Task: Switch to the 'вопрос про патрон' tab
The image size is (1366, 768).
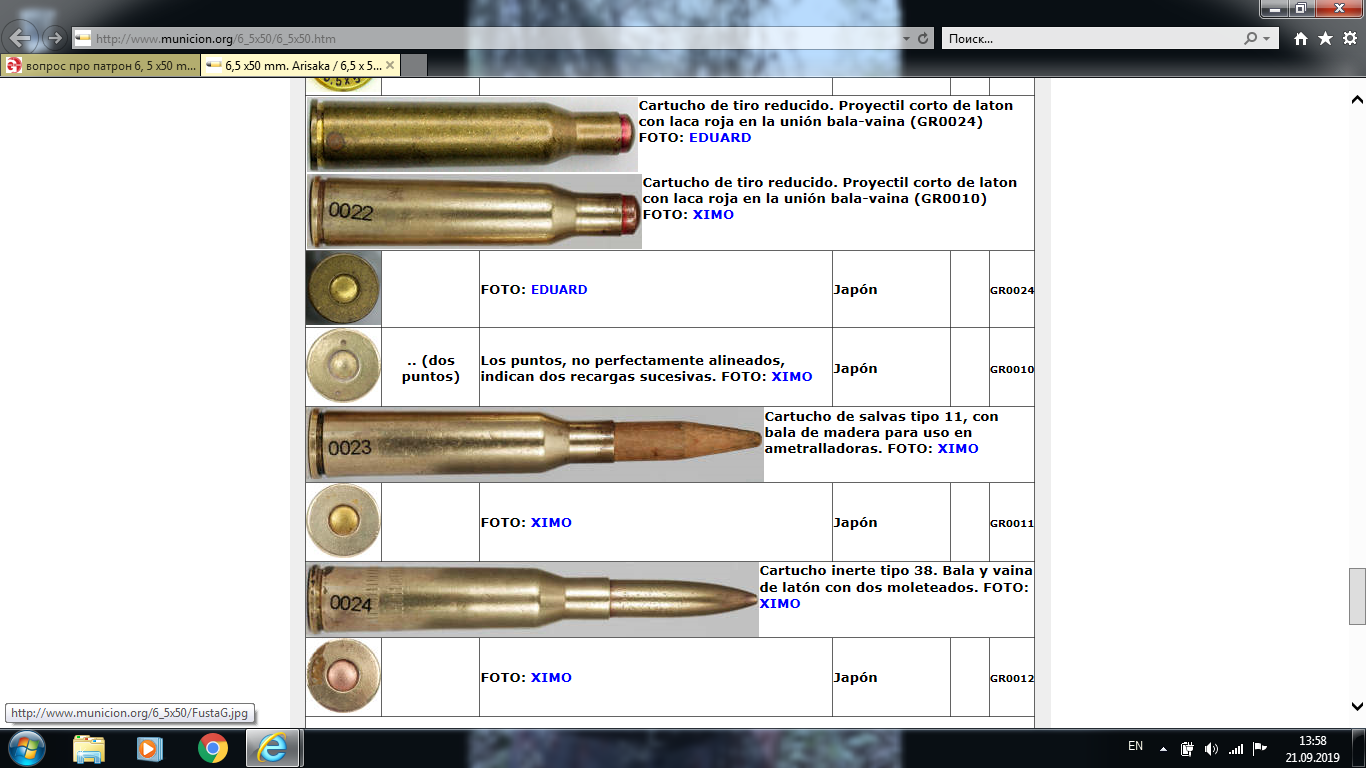Action: (x=101, y=65)
